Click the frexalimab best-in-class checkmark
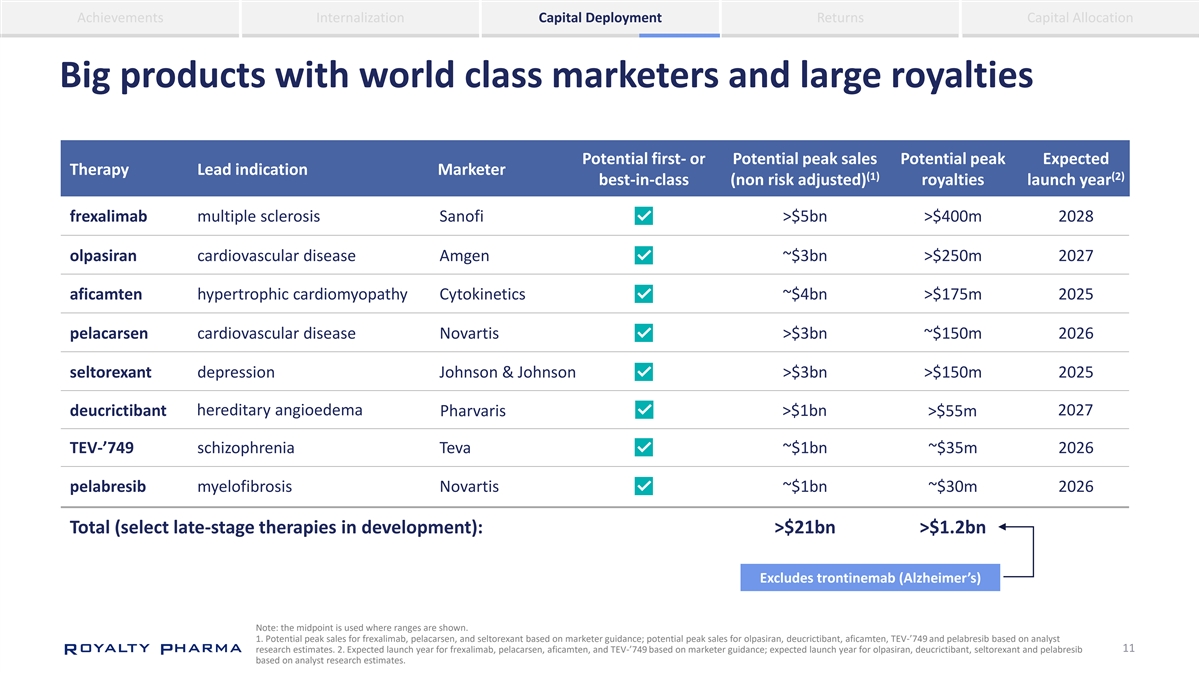The image size is (1200, 675). 645,217
